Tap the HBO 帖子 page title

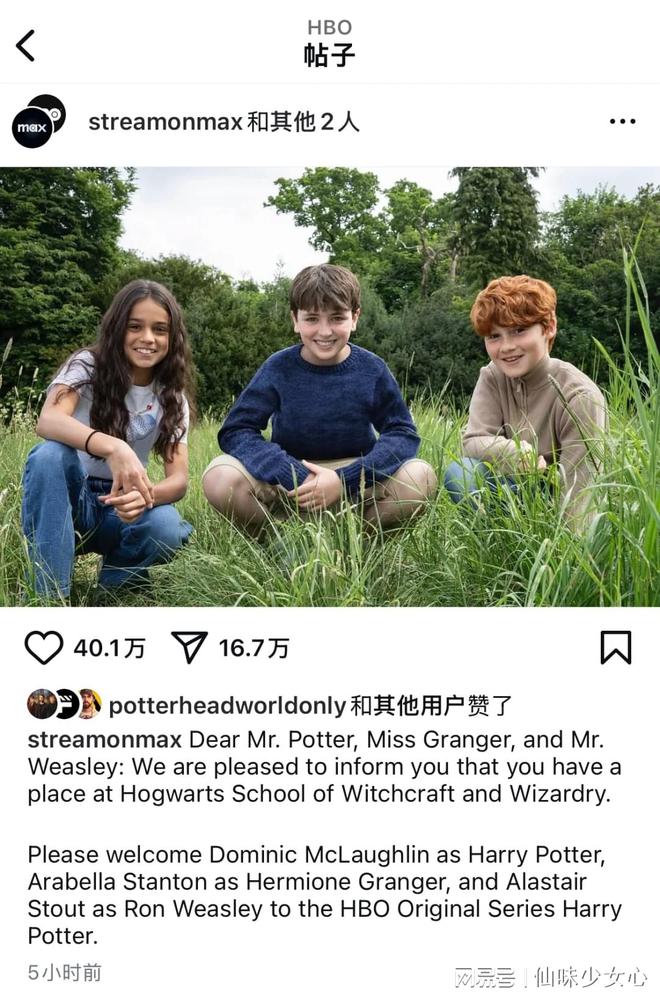[x=329, y=45]
